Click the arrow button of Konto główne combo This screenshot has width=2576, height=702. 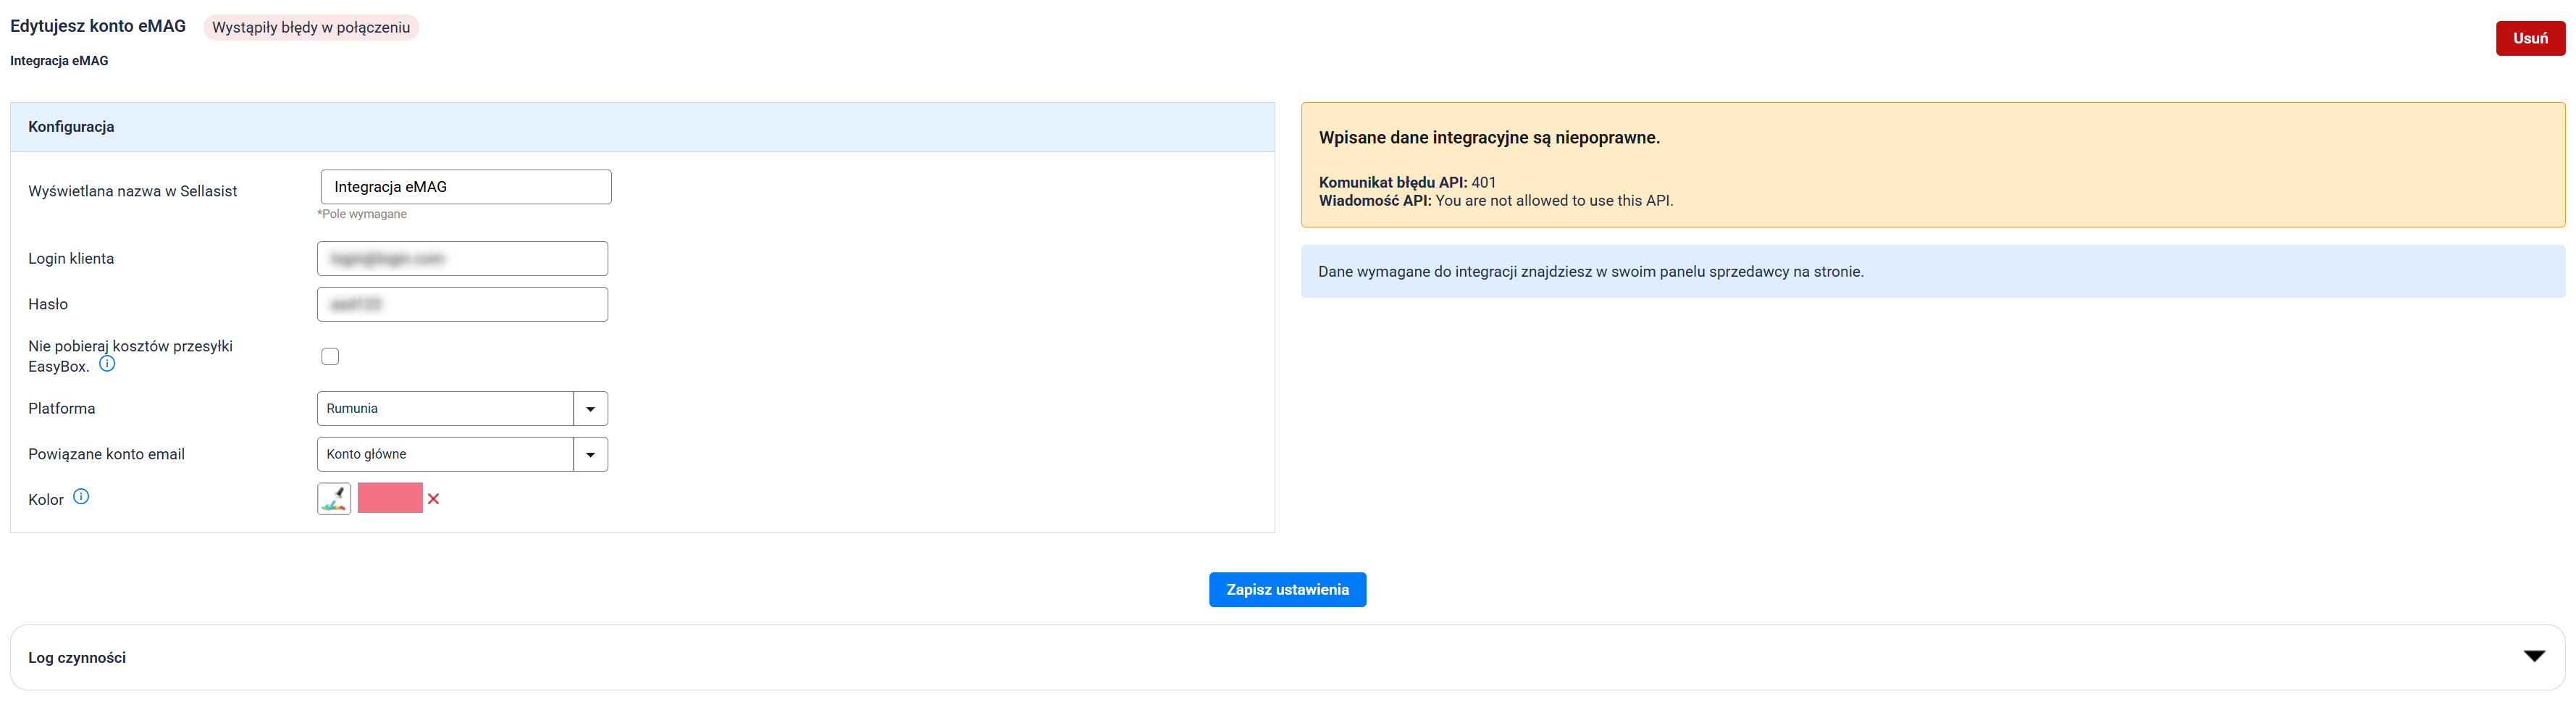591,454
